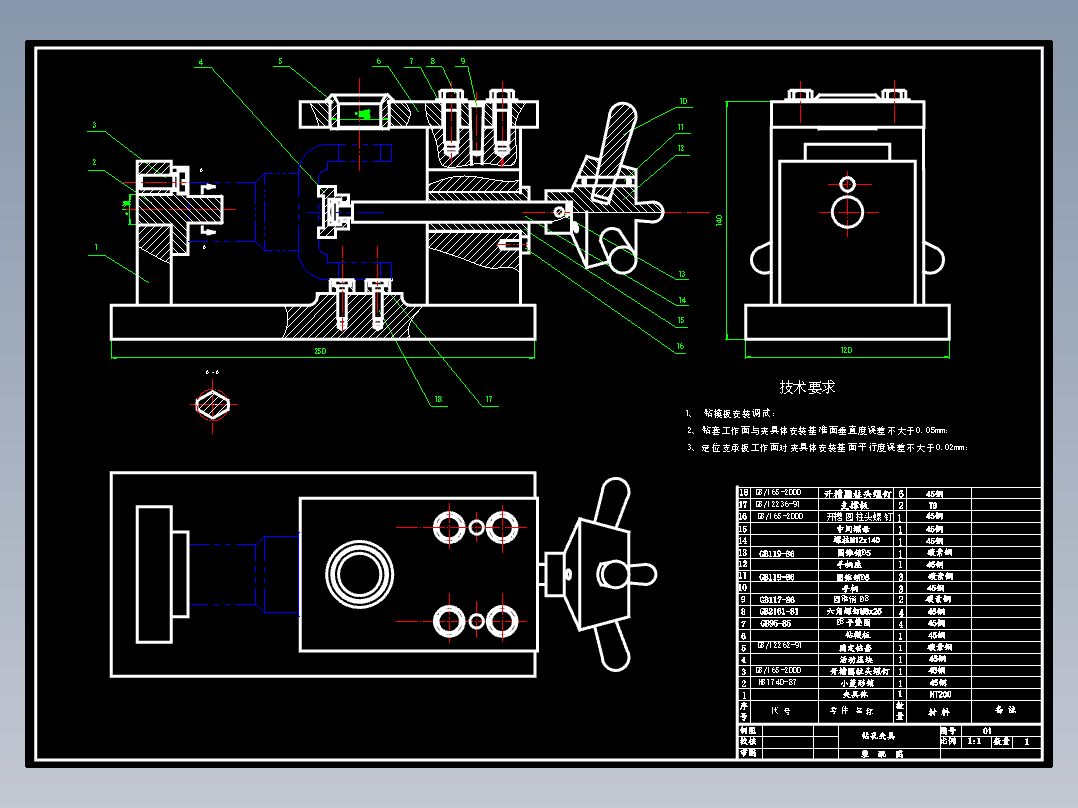Click technical requirement line 3 mentioning 0.02mm
Viewport: 1078px width, 808px height.
(x=827, y=448)
